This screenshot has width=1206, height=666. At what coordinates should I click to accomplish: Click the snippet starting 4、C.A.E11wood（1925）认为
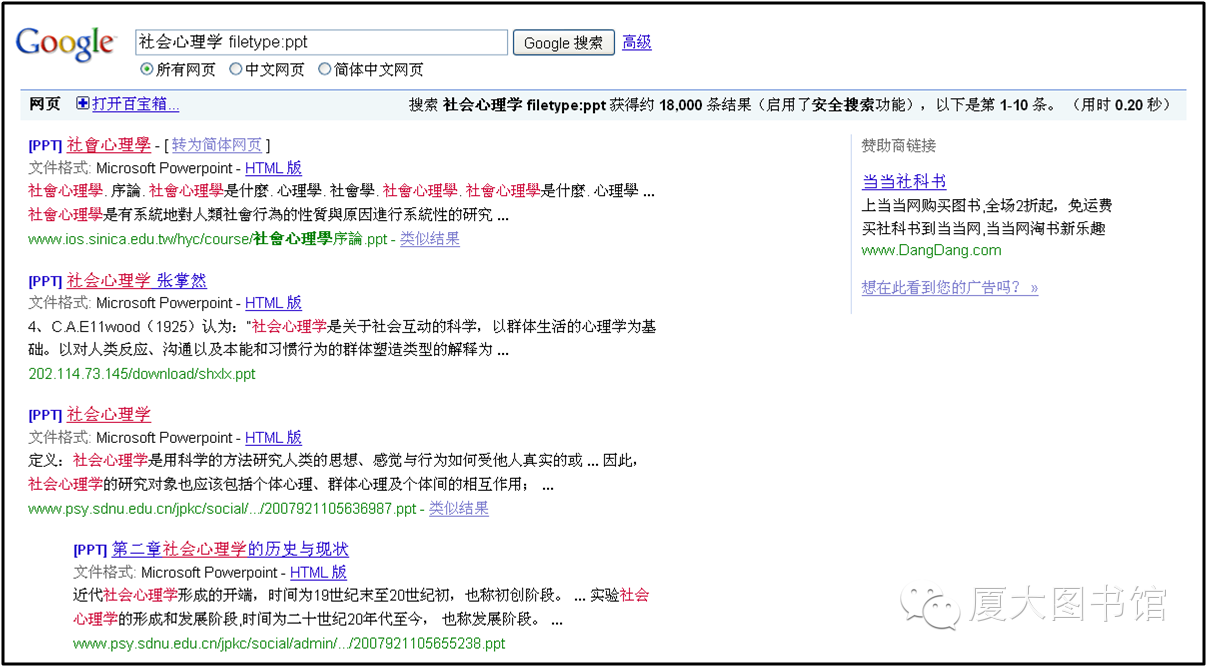coord(342,338)
